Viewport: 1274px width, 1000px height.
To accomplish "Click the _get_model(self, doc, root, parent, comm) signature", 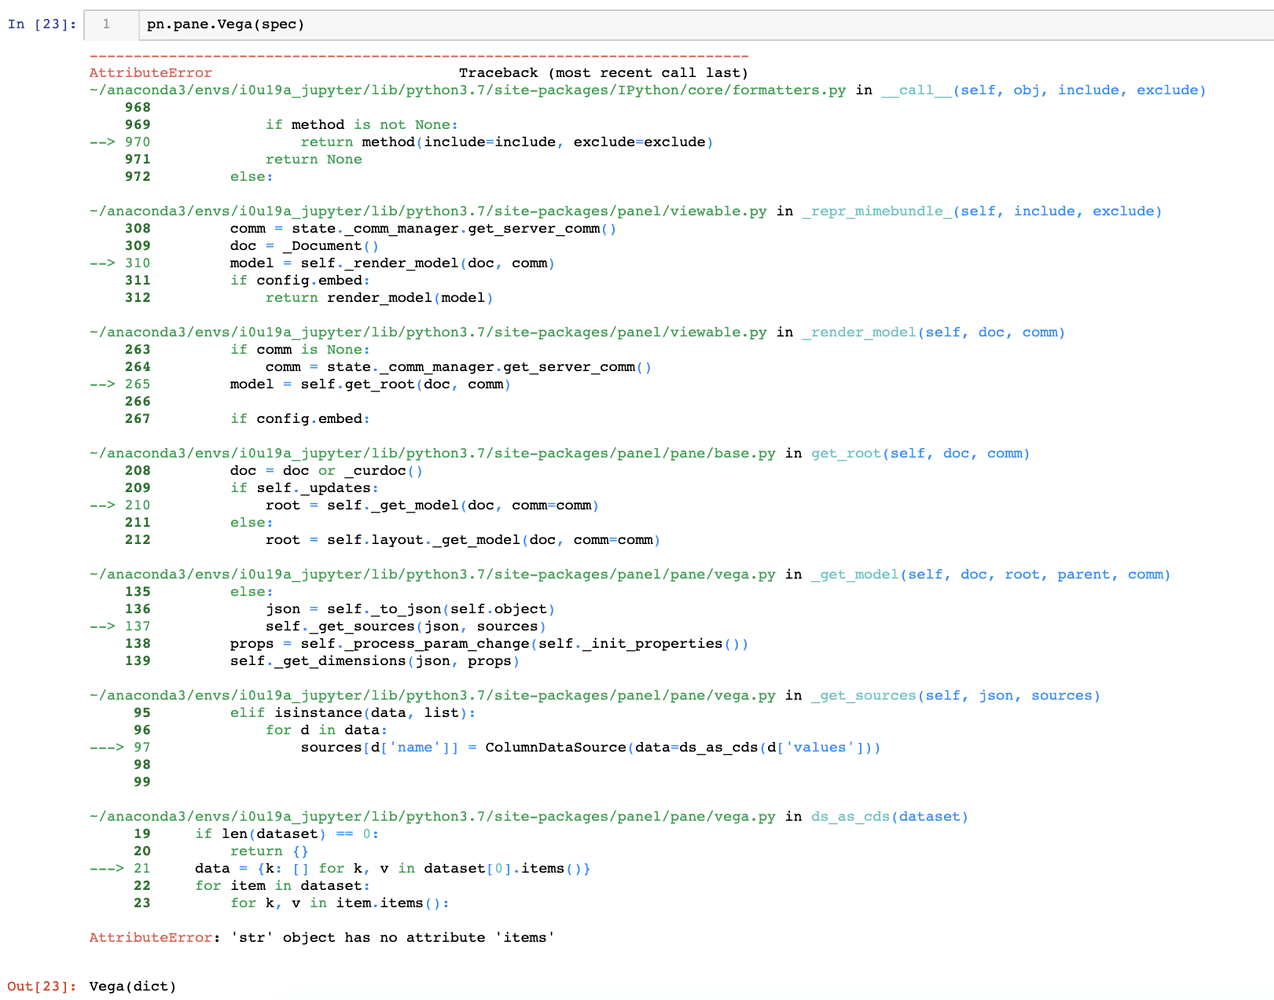I will (990, 574).
